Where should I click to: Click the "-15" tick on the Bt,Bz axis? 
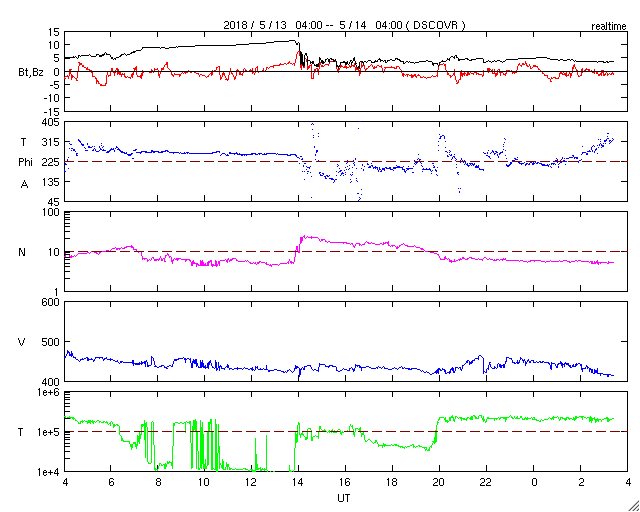pos(51,111)
